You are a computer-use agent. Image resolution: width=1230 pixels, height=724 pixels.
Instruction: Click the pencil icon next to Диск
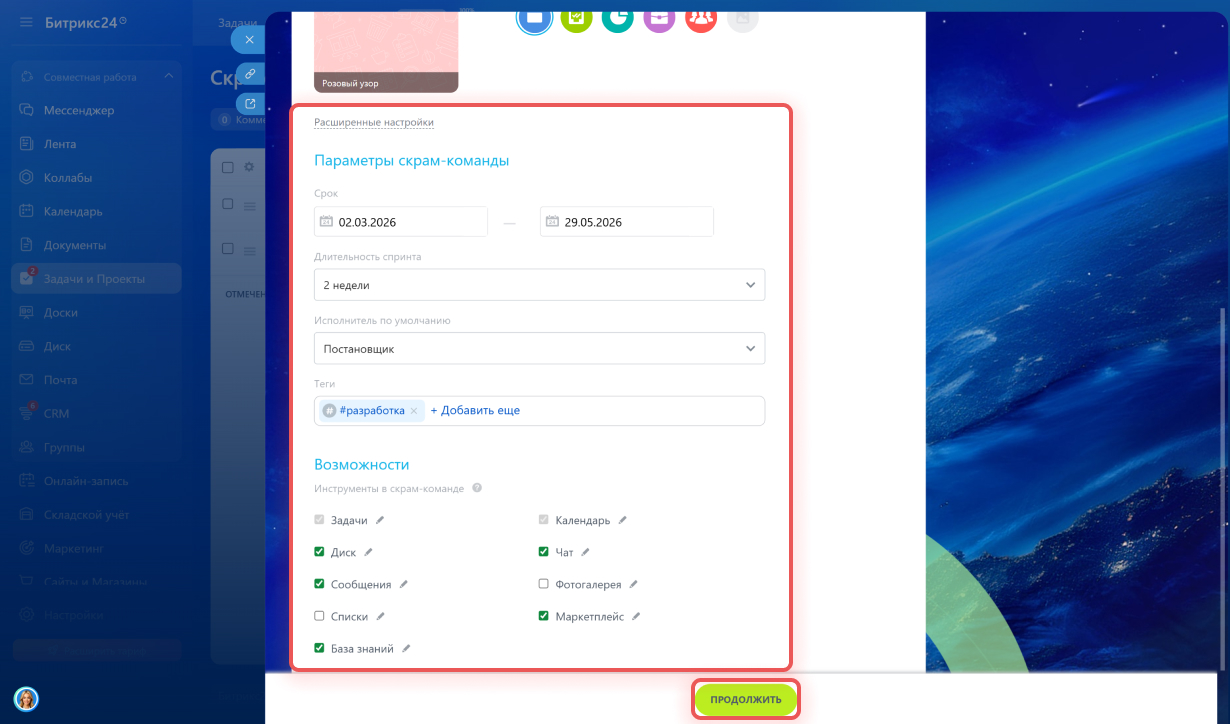click(x=368, y=552)
